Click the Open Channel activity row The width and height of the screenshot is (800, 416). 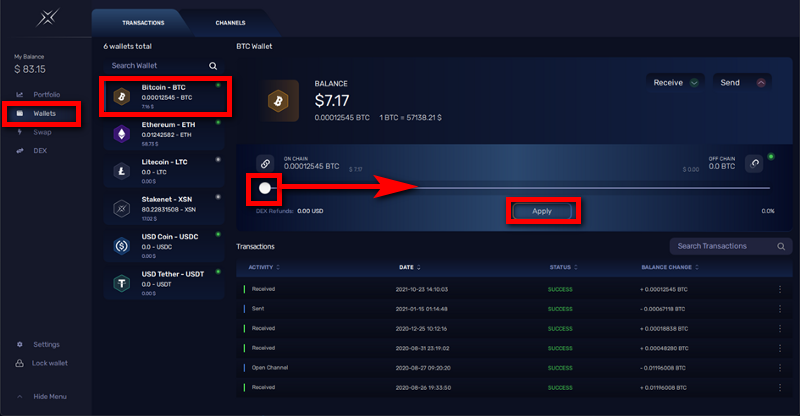(x=514, y=368)
